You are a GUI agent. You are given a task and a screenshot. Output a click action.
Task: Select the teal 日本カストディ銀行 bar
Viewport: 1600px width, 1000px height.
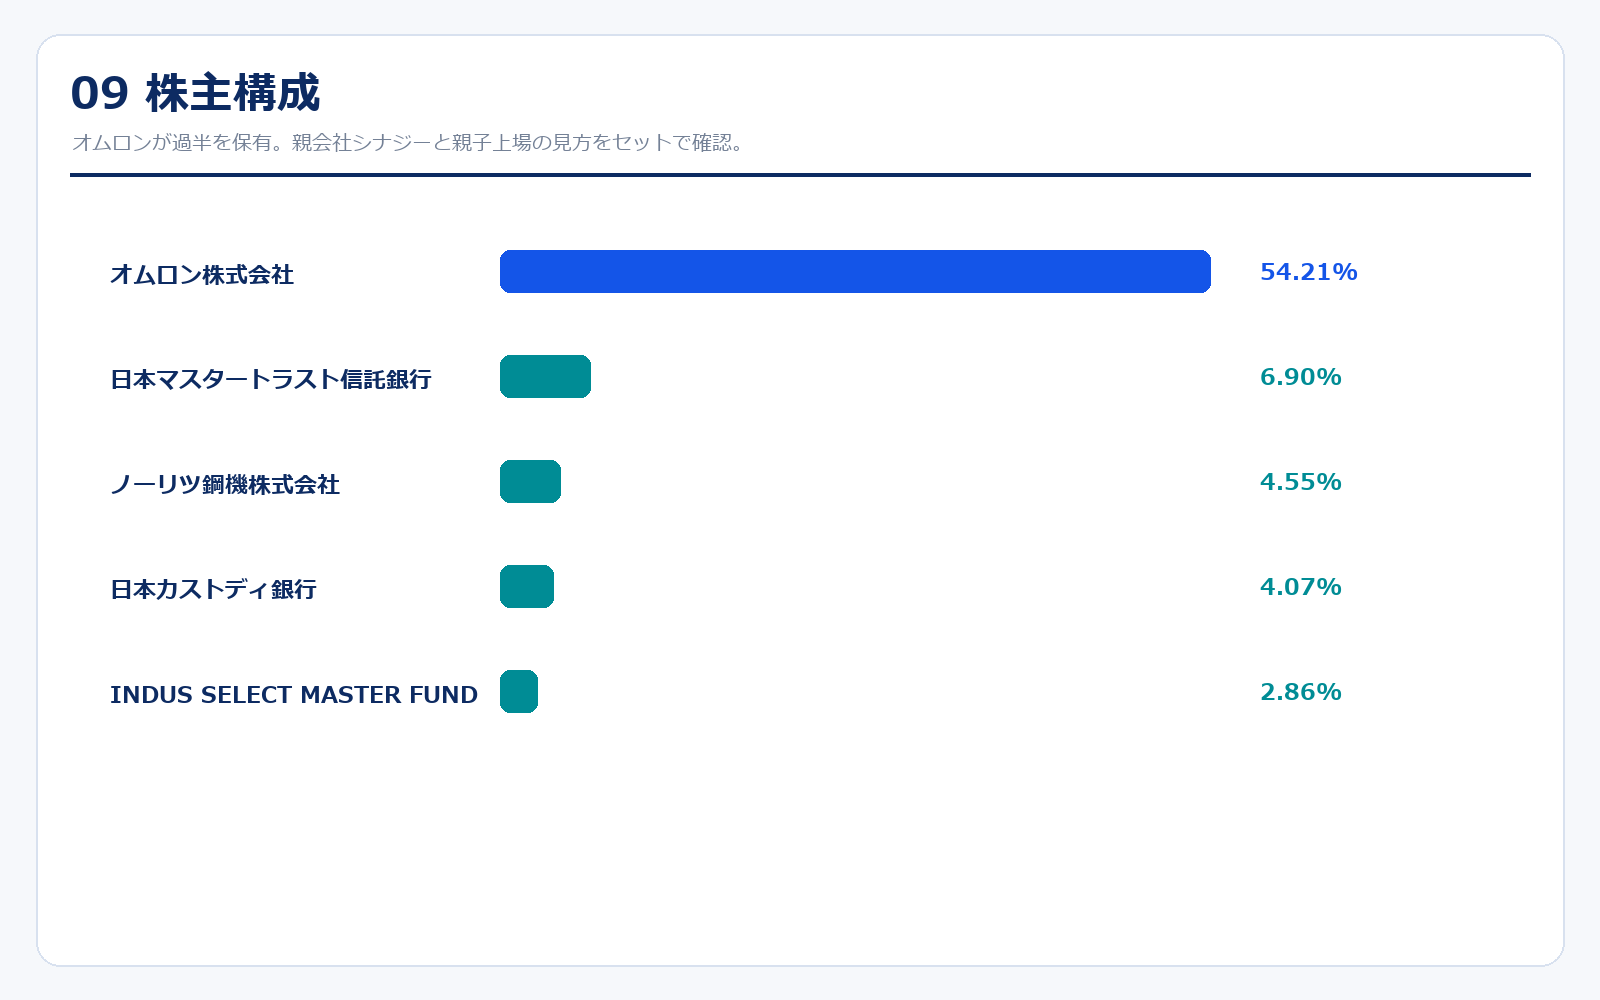point(527,587)
